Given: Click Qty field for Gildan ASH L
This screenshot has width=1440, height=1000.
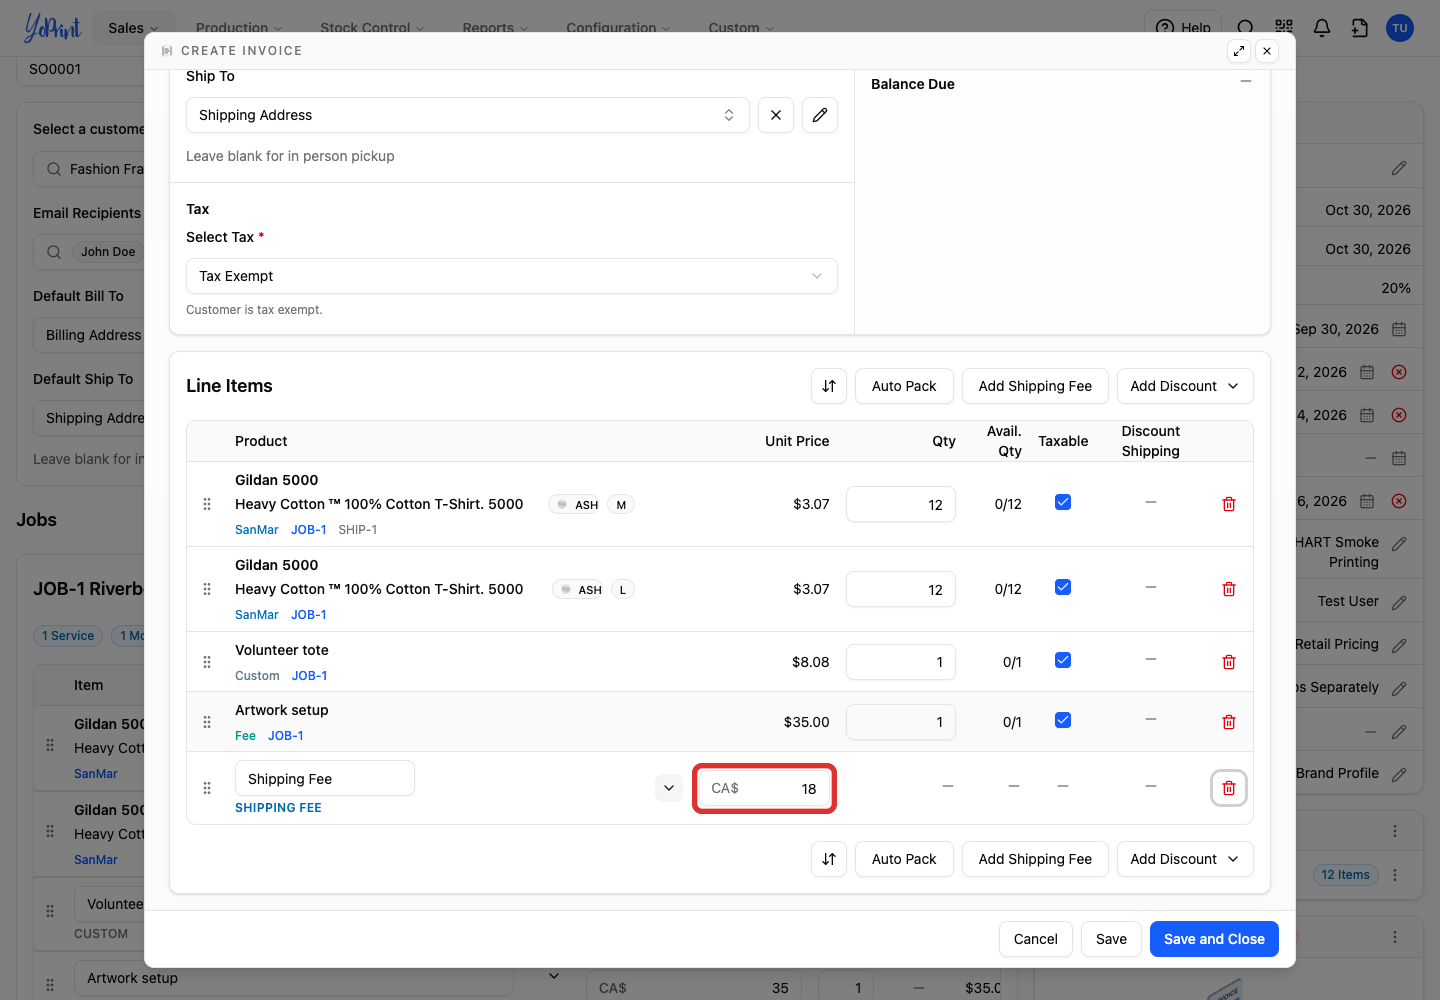Looking at the screenshot, I should coord(901,589).
